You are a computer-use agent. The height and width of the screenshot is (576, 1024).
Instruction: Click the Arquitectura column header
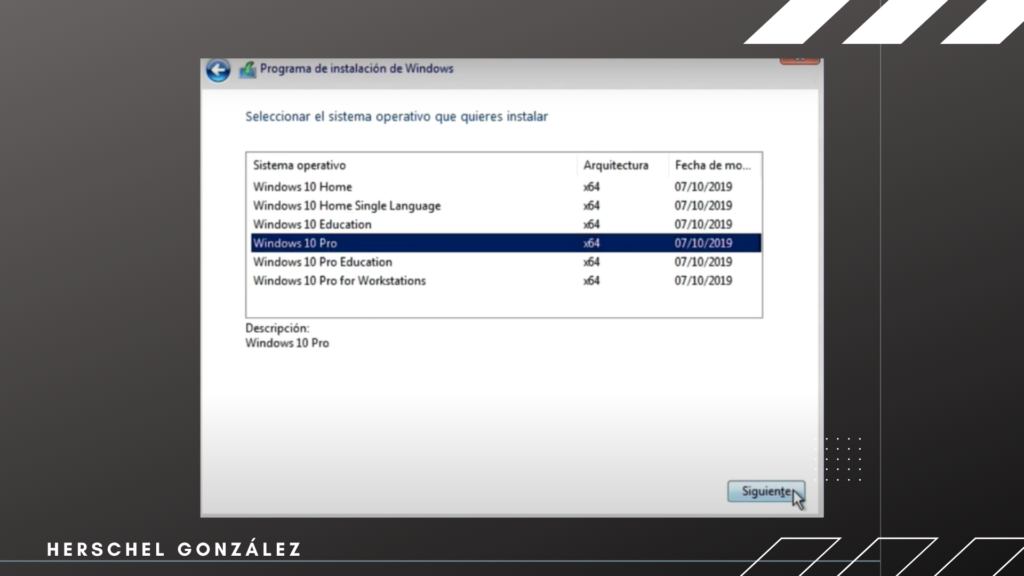[622, 165]
